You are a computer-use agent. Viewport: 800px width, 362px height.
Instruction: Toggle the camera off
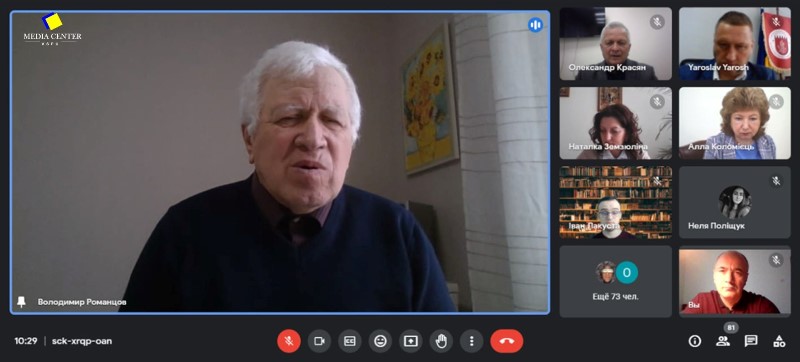point(319,341)
